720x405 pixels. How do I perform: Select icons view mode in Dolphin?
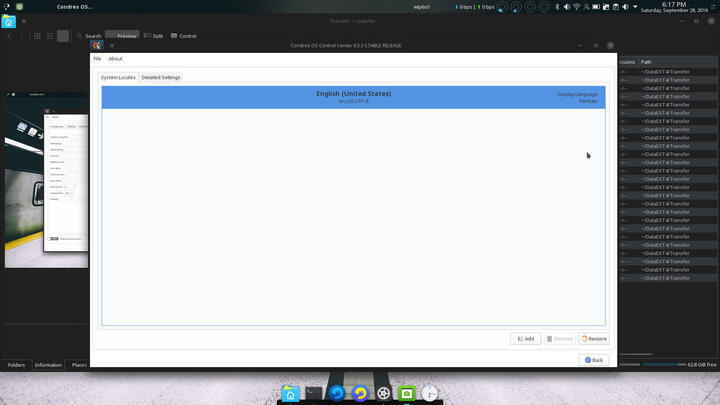pyautogui.click(x=38, y=36)
